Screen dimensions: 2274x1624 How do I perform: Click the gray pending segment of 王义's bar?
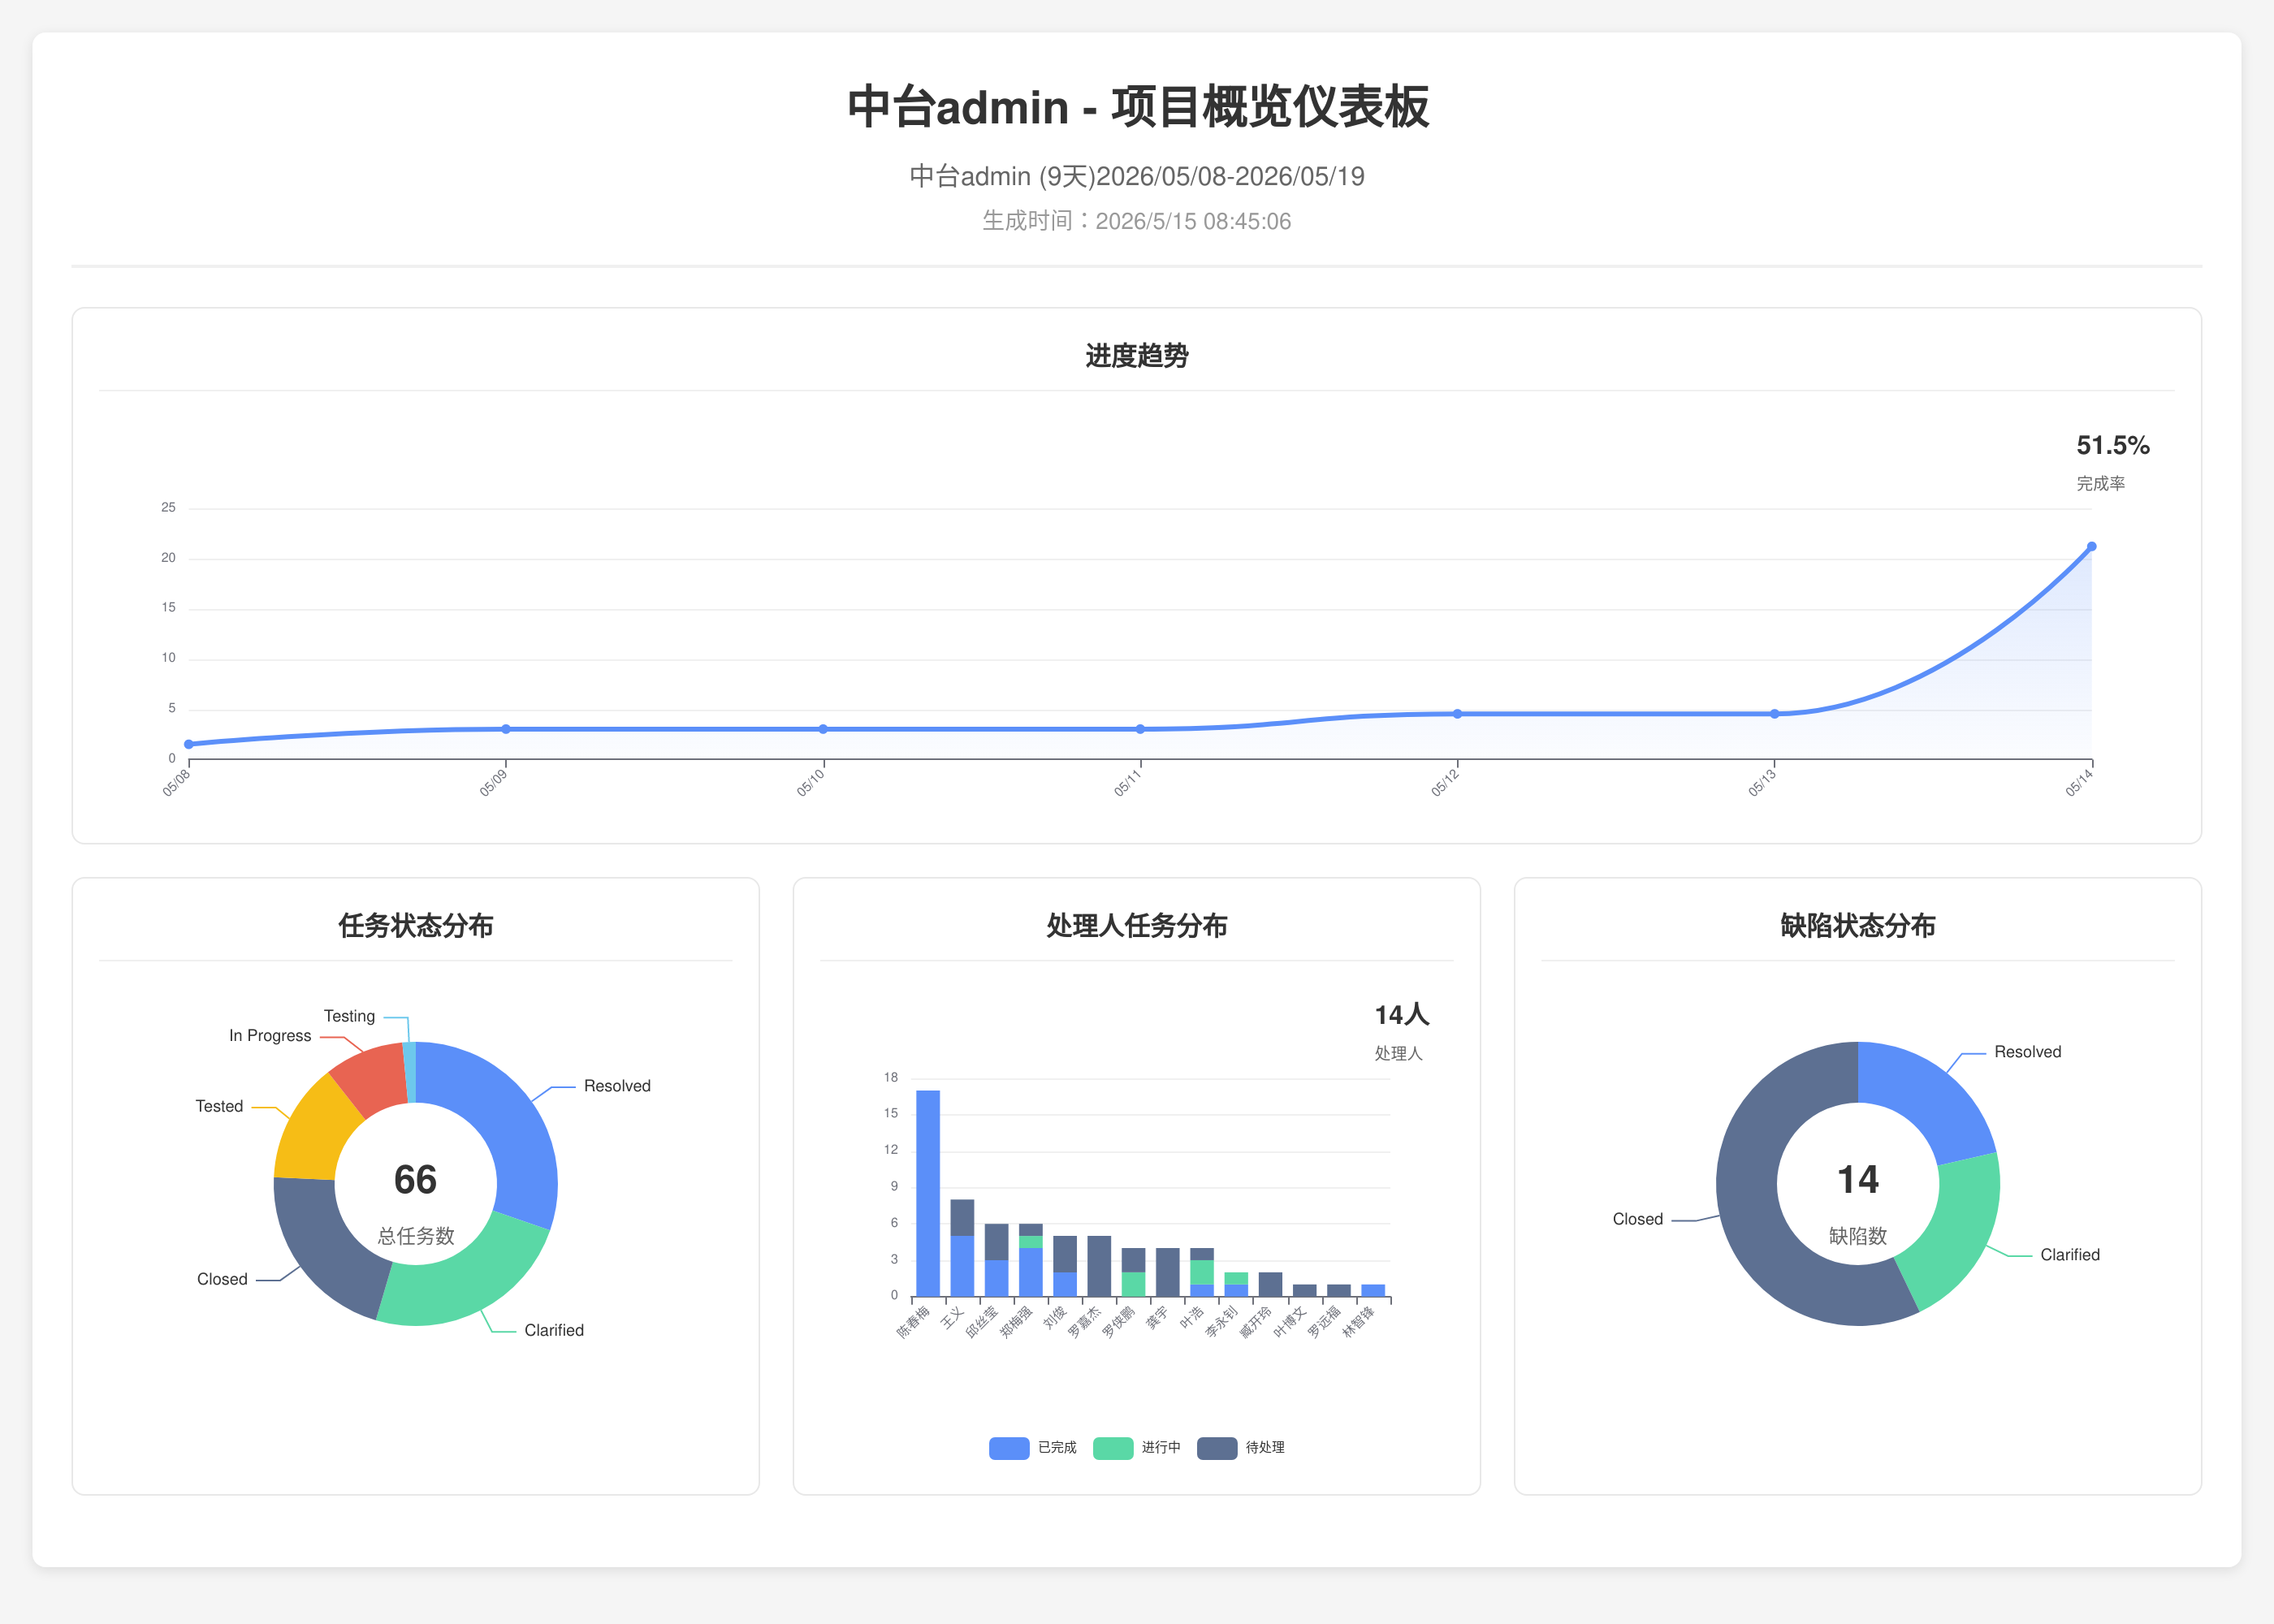(962, 1218)
